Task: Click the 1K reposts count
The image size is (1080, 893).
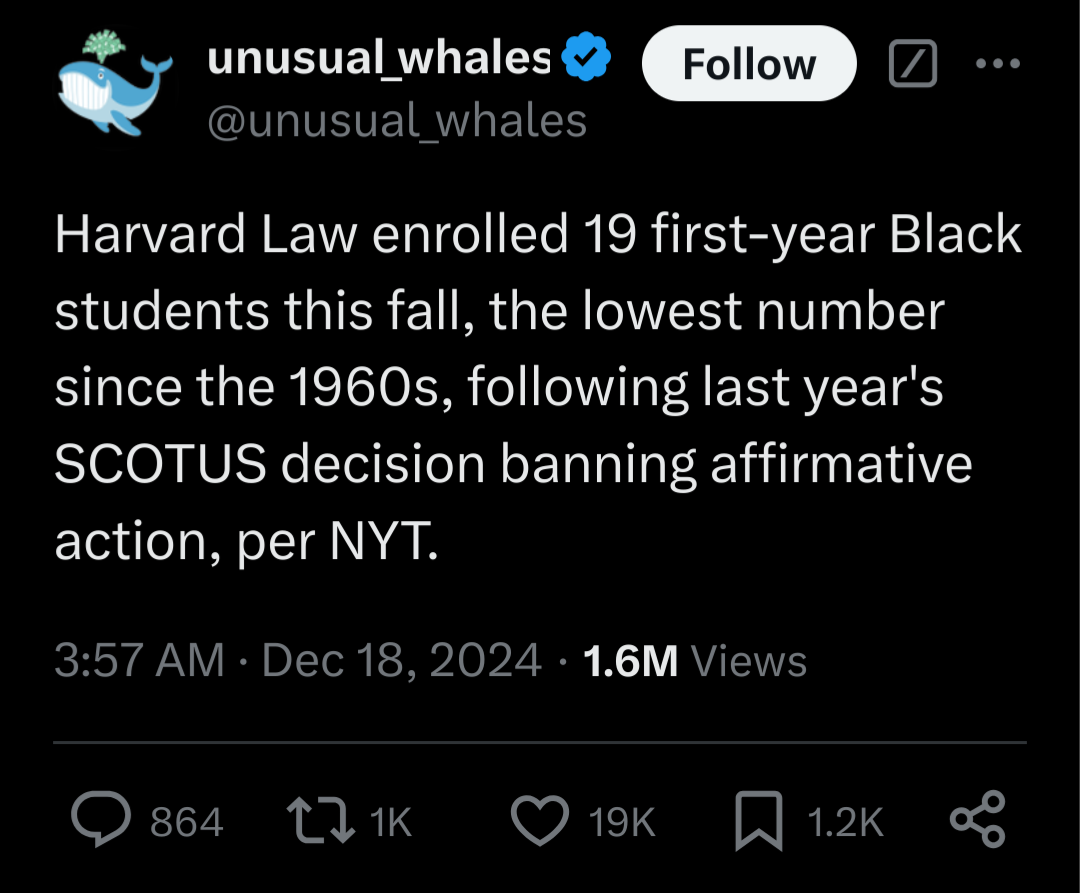Action: tap(390, 822)
